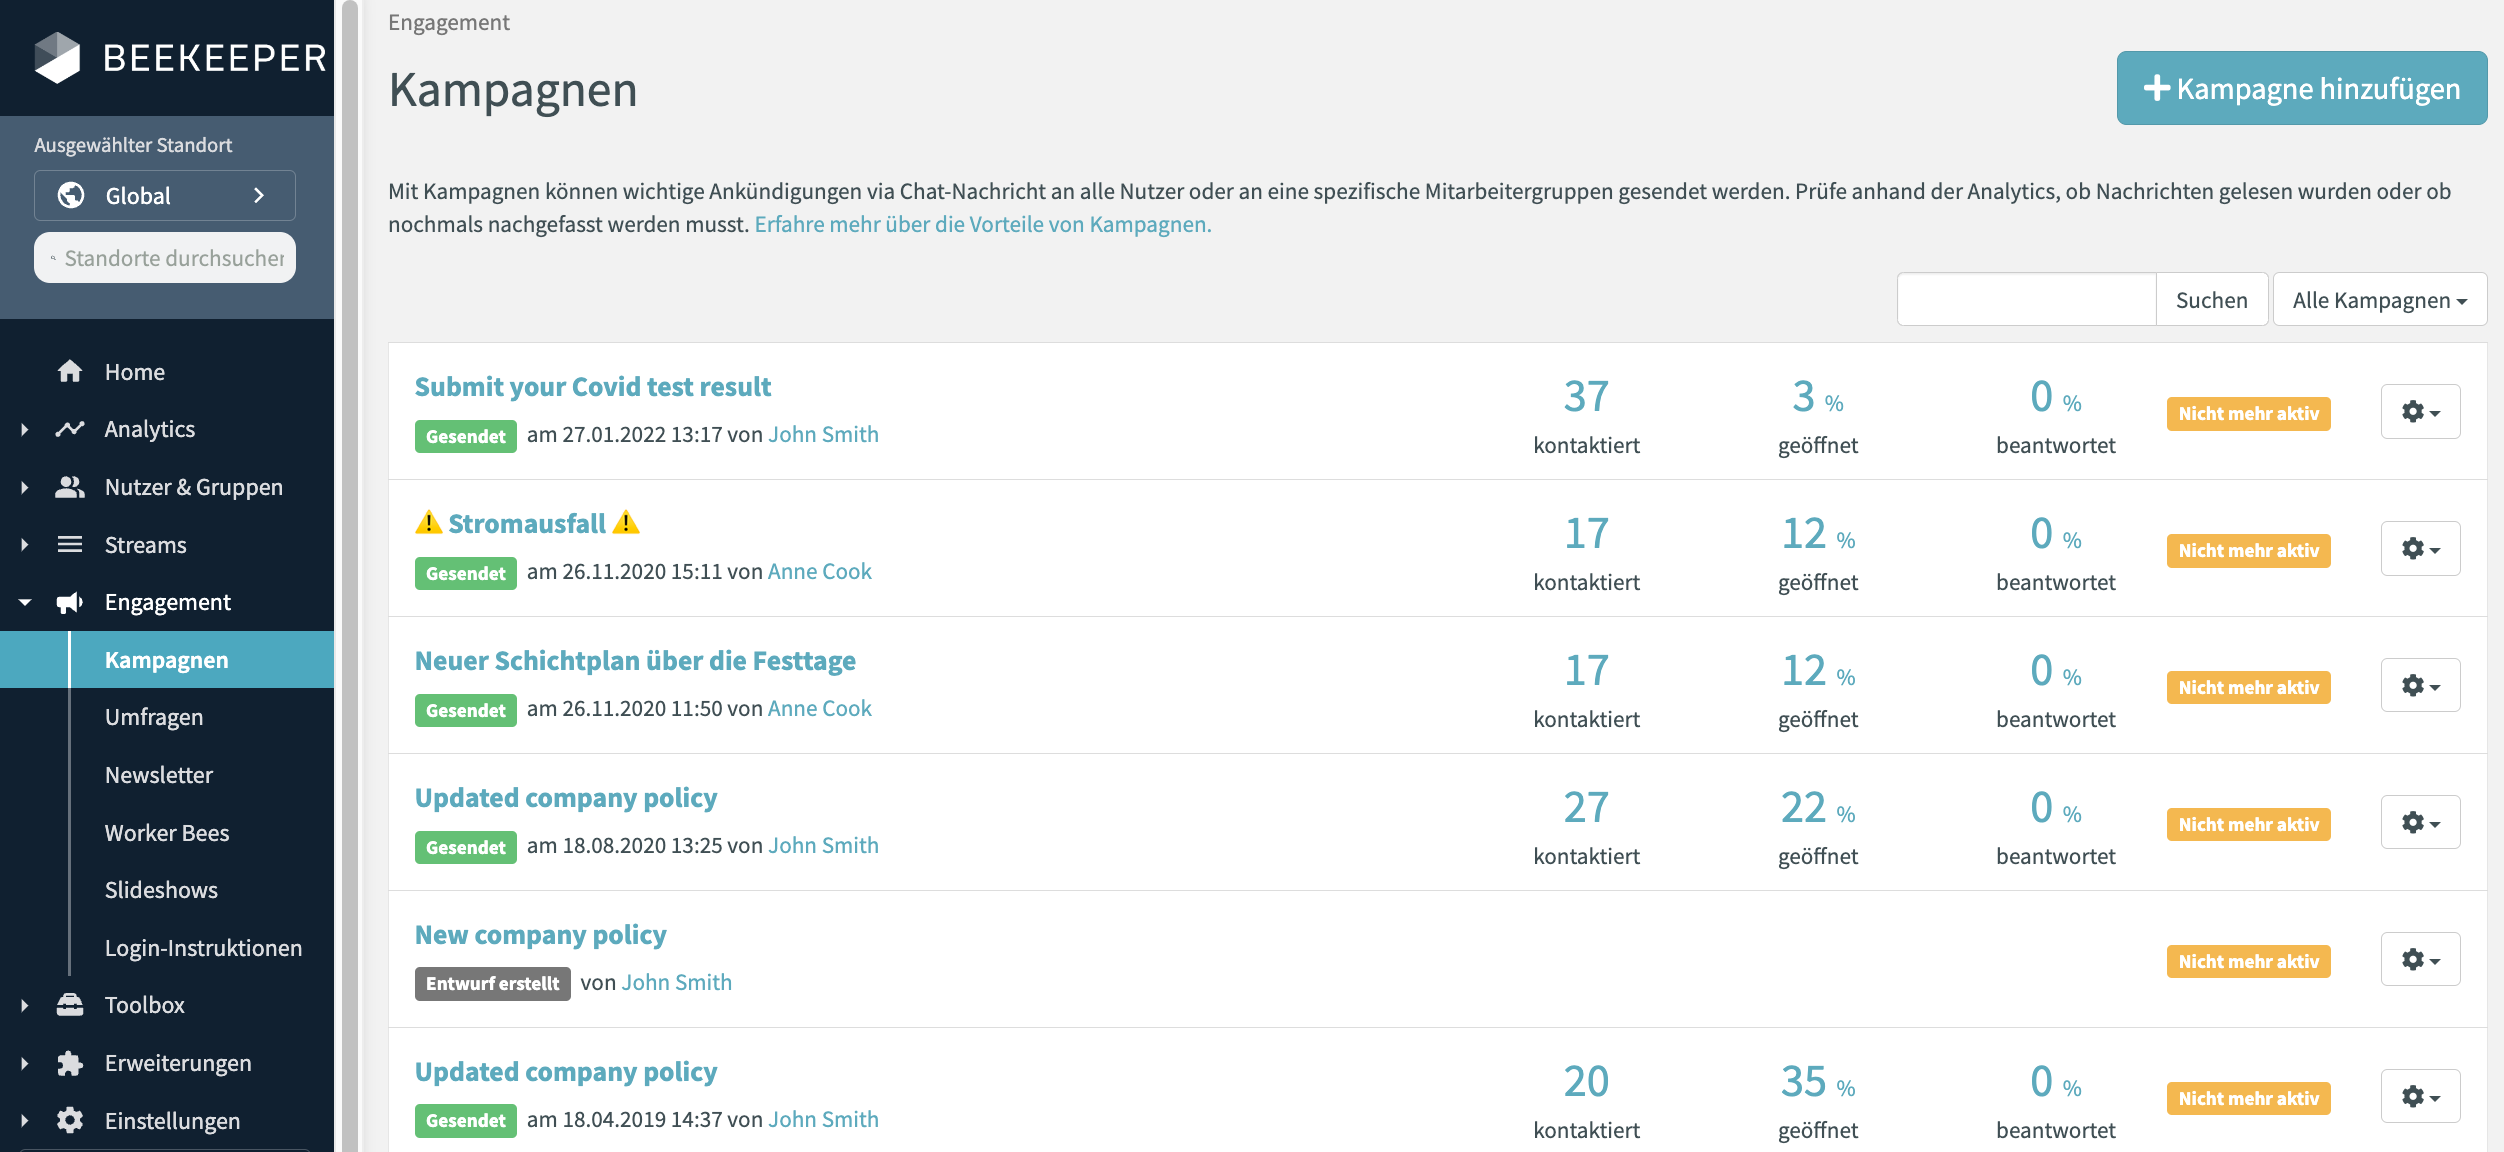The image size is (2504, 1152).
Task: Expand the Analytics sidebar section chevron
Action: (x=22, y=428)
